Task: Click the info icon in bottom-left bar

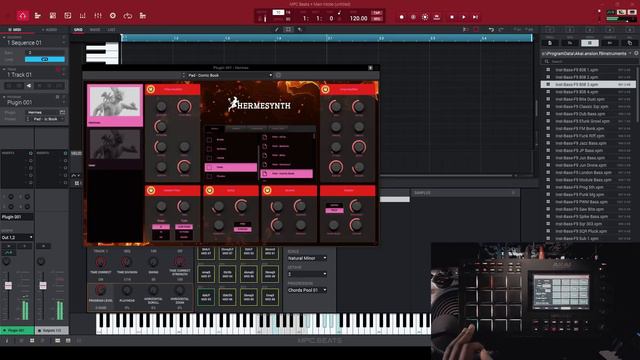Action: click(x=7, y=340)
